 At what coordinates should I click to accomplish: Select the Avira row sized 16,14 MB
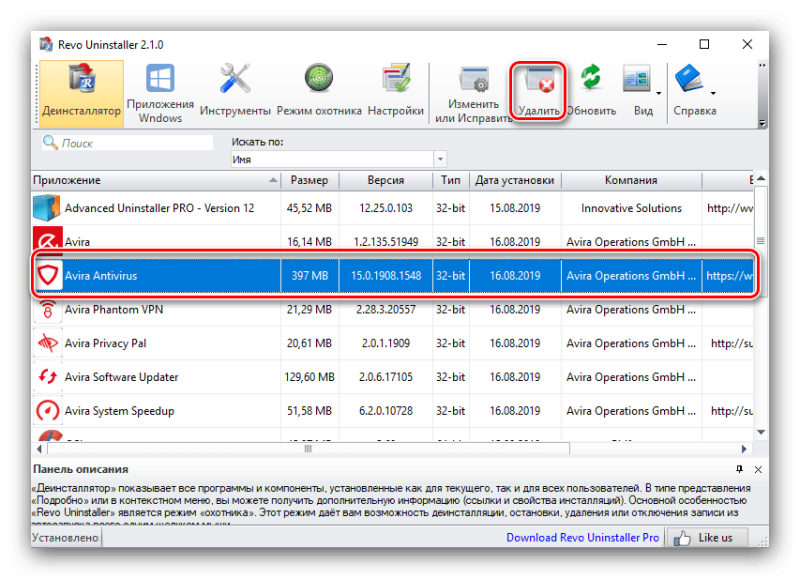tap(393, 242)
